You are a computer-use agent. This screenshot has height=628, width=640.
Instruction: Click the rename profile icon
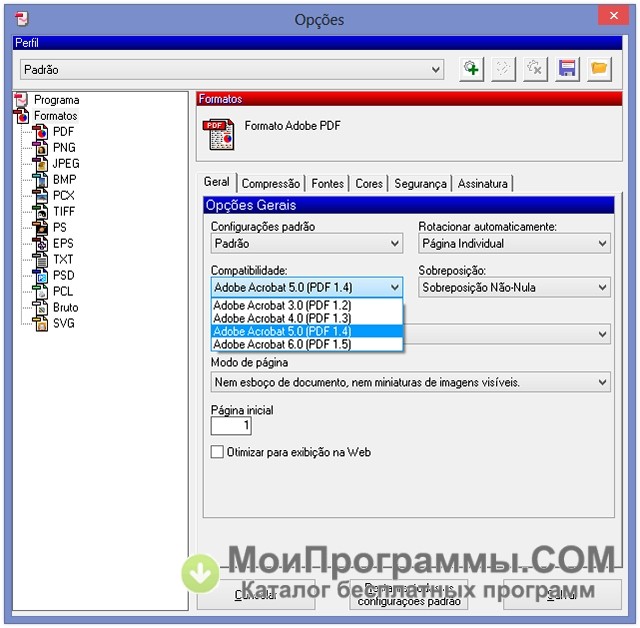click(x=503, y=69)
